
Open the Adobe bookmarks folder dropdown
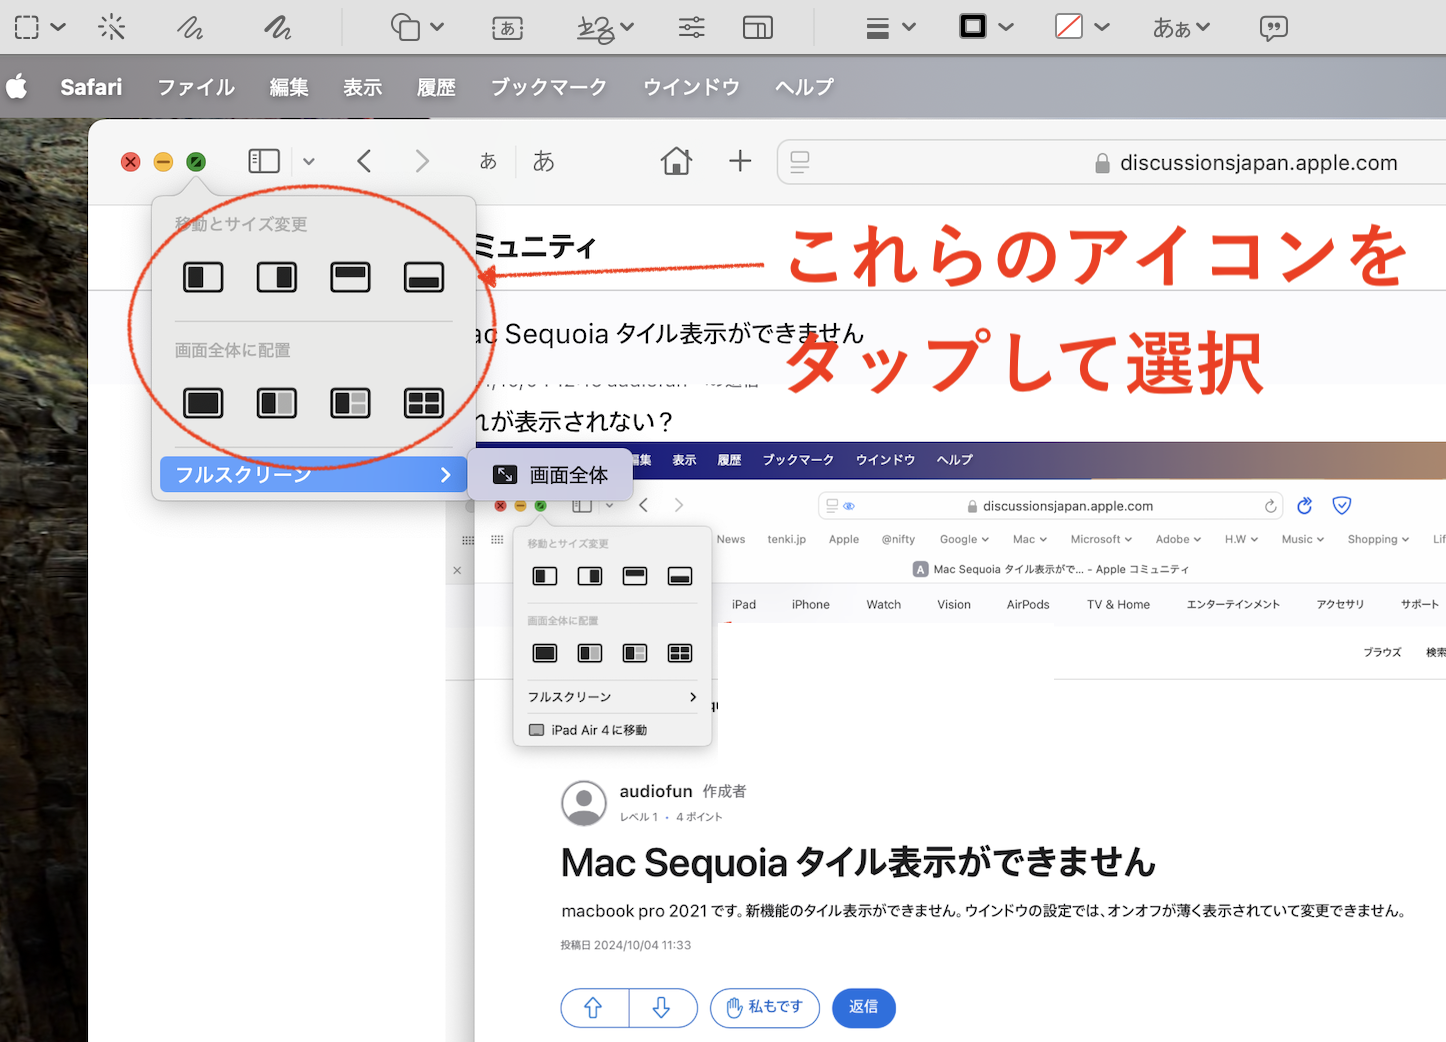tap(1178, 539)
